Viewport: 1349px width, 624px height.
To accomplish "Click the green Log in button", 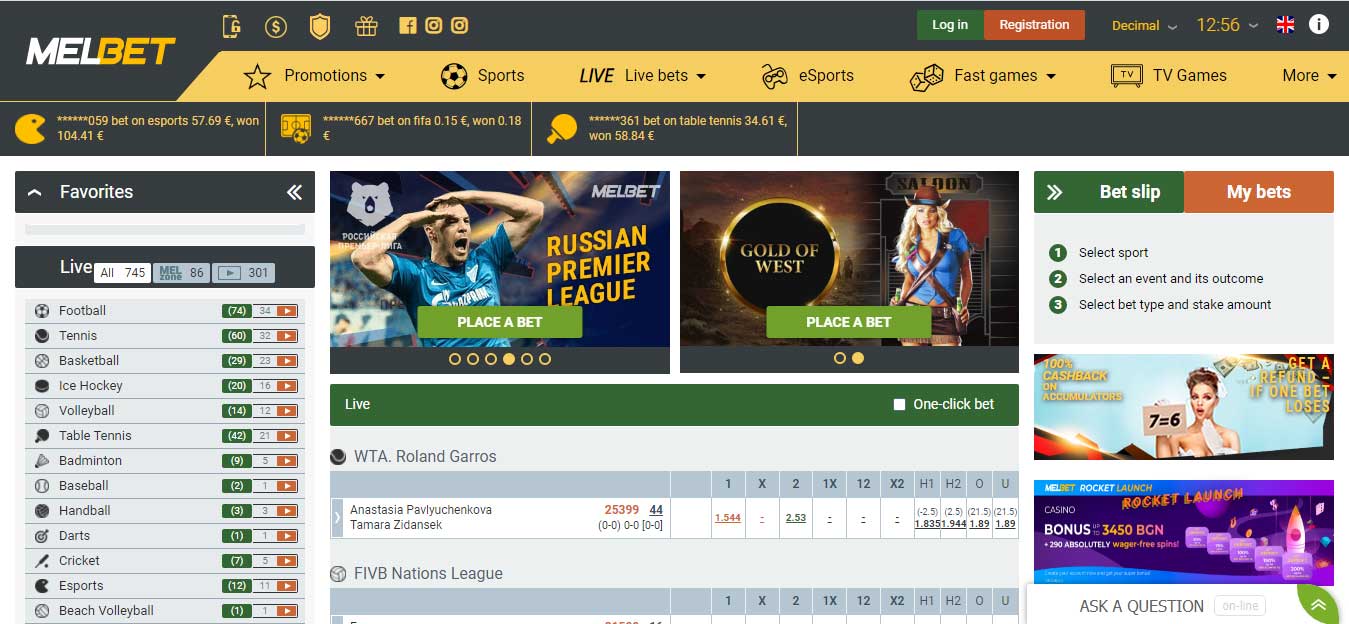I will pyautogui.click(x=950, y=25).
